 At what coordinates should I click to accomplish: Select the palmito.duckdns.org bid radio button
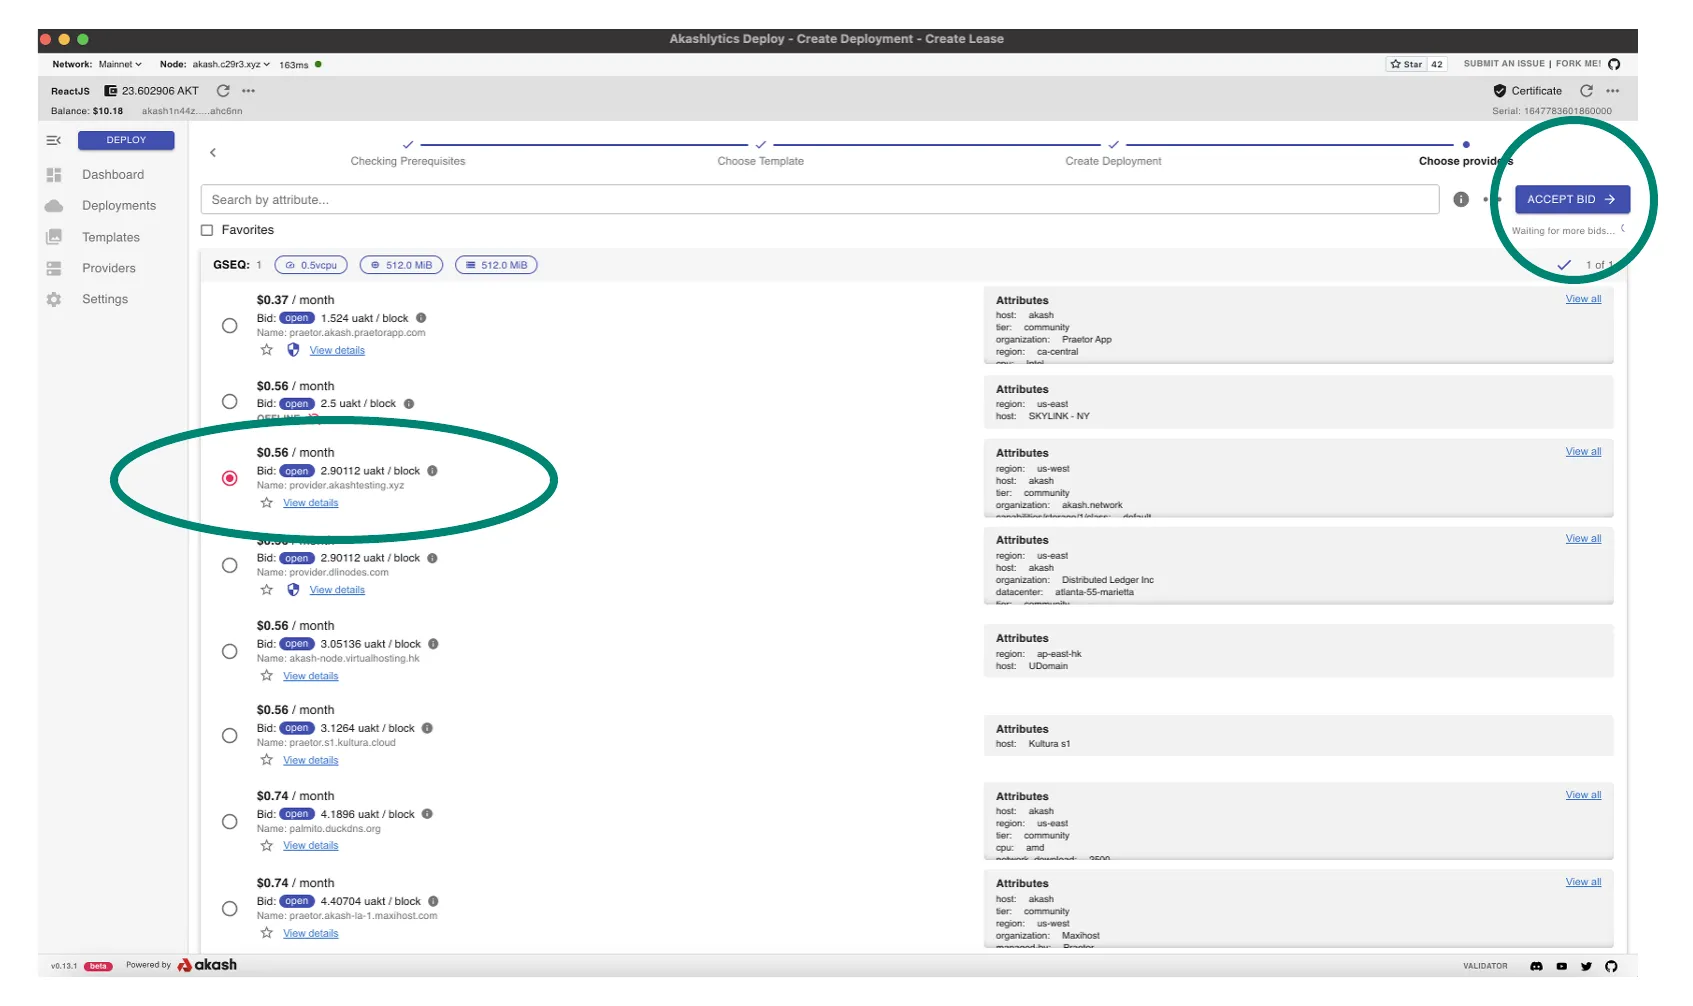coord(230,822)
